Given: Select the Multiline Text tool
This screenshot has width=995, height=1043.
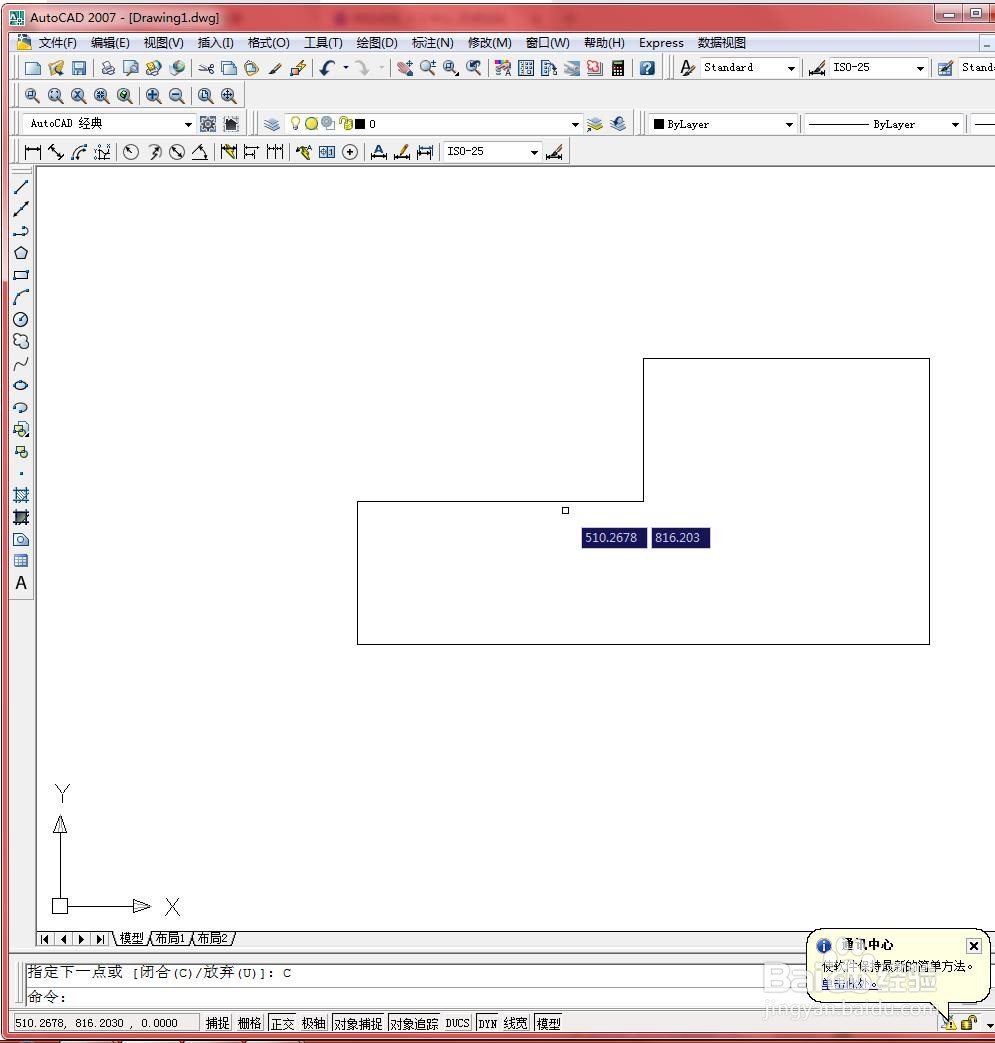Looking at the screenshot, I should click(21, 583).
